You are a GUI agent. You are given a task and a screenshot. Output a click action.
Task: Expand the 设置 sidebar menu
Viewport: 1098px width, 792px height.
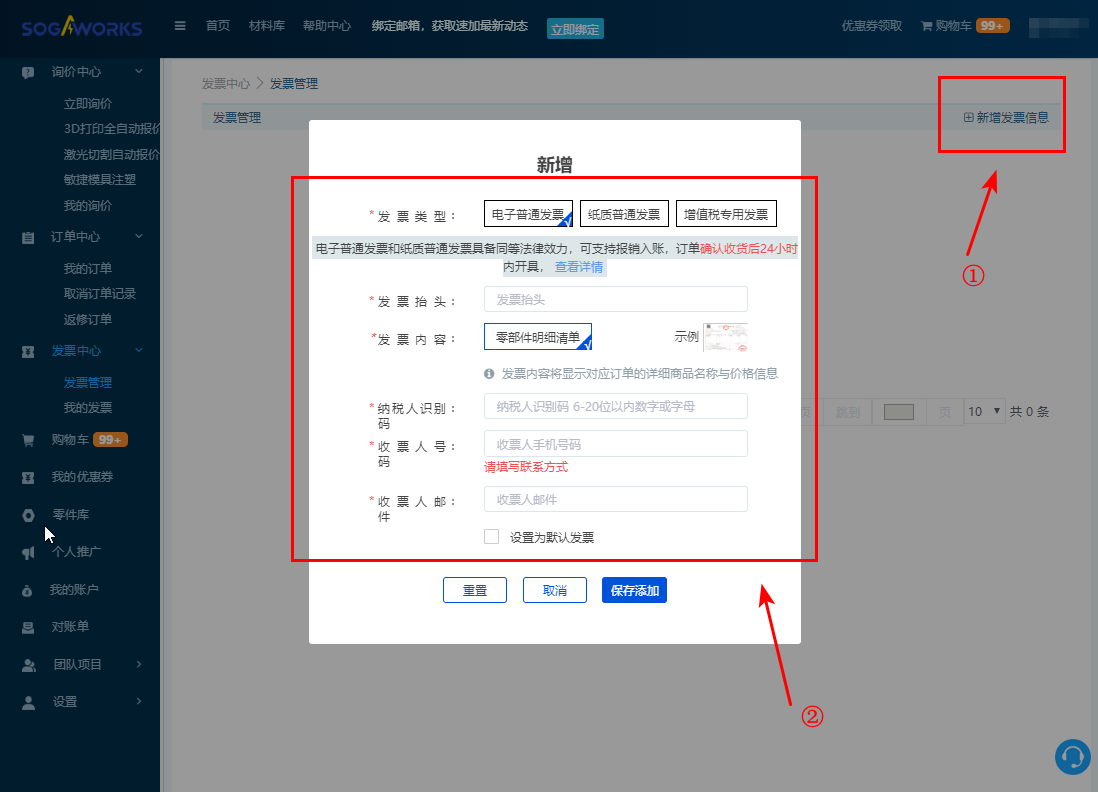point(138,702)
